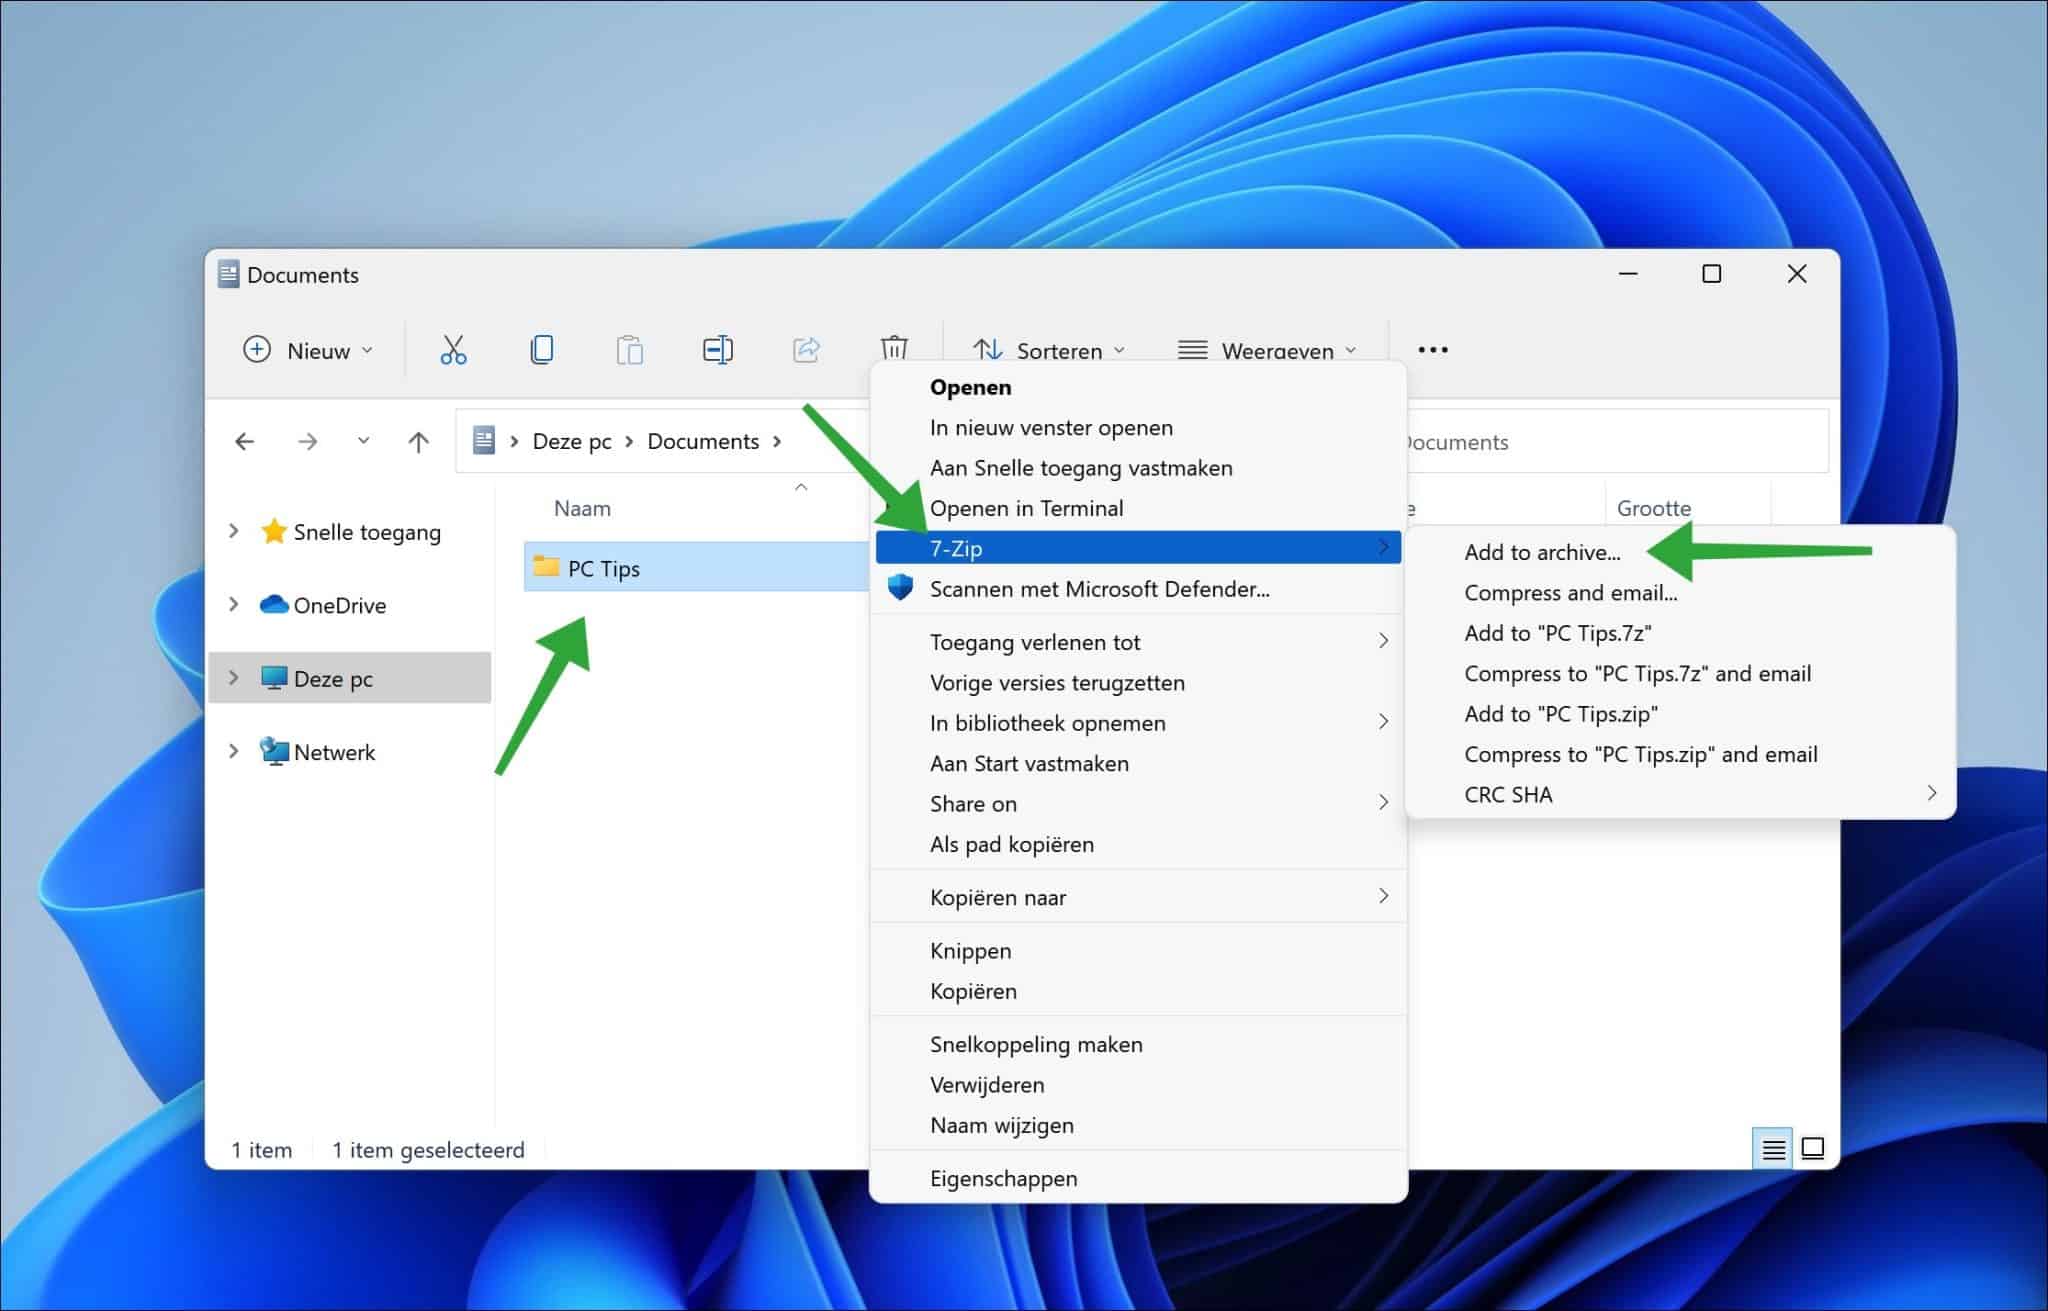The image size is (2048, 1311).
Task: Click the Share icon in the toolbar
Action: (805, 349)
